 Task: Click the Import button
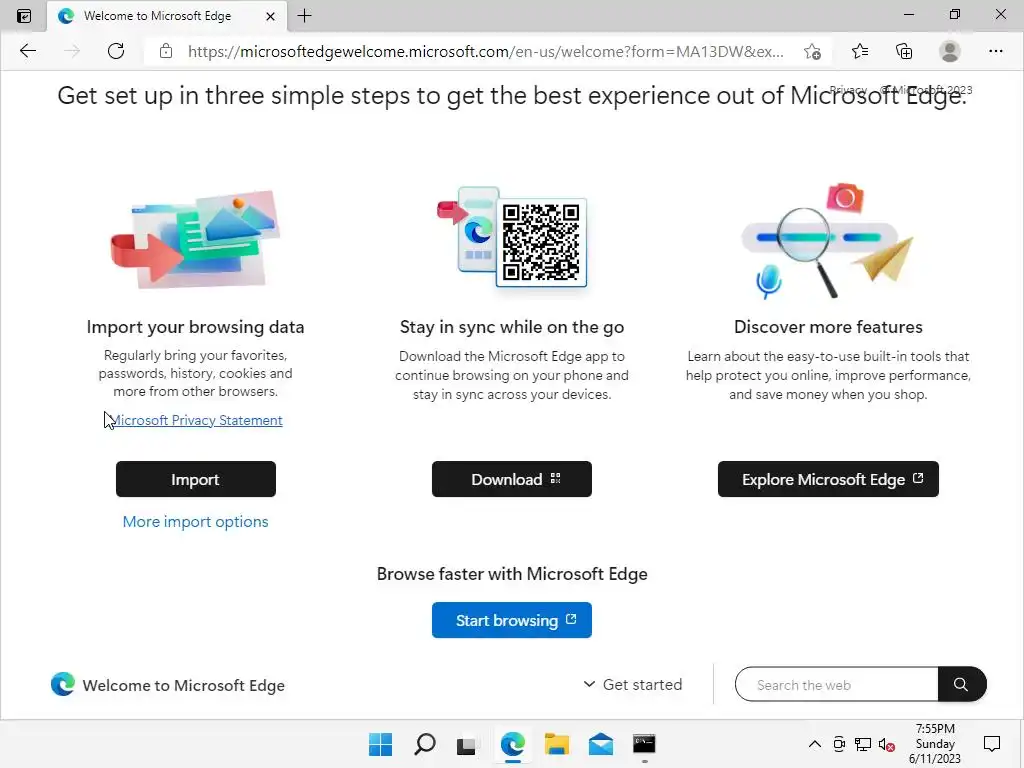pyautogui.click(x=196, y=479)
